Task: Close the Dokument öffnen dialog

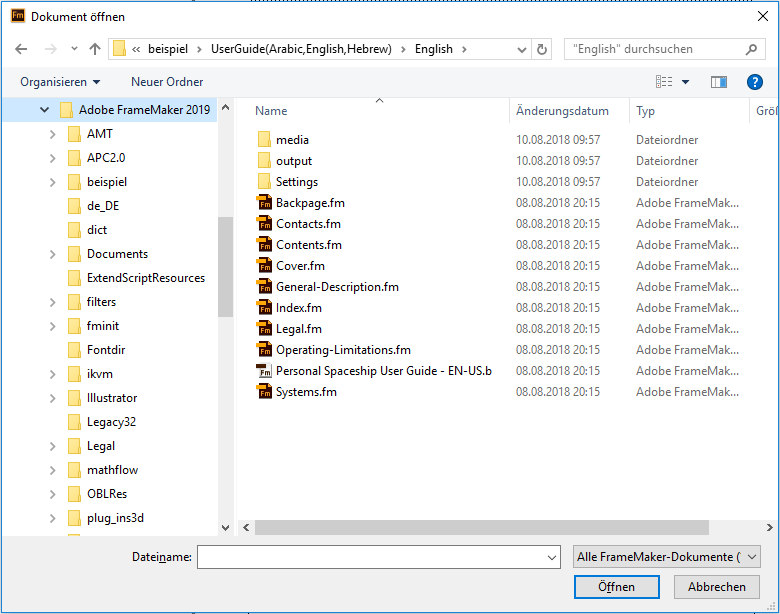Action: click(762, 16)
